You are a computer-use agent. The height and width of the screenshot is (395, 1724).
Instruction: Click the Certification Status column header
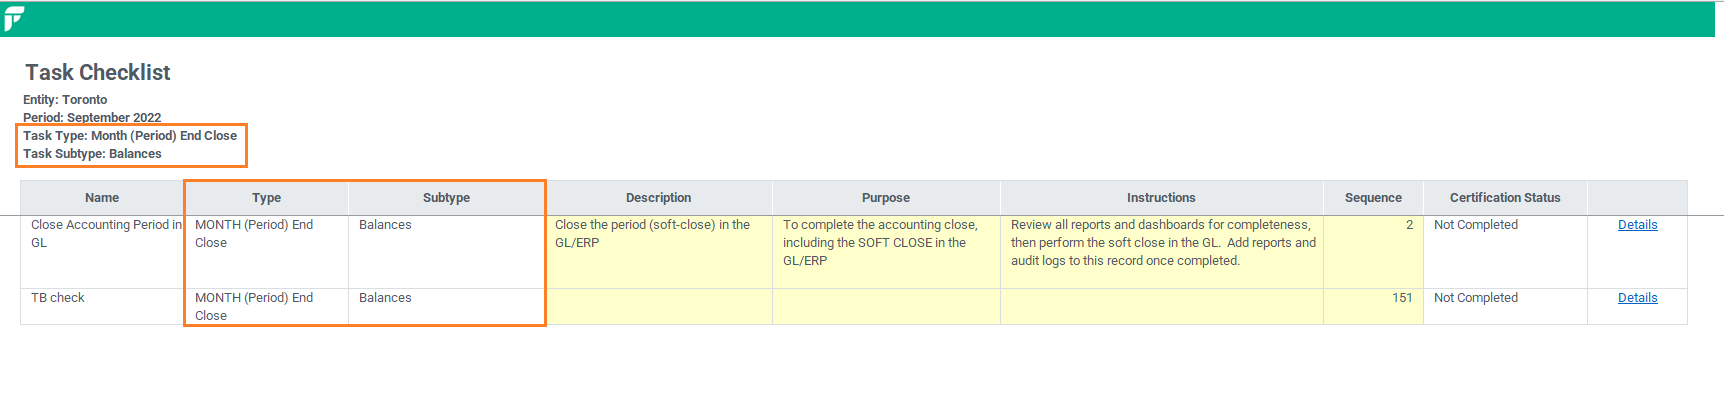[x=1505, y=198]
